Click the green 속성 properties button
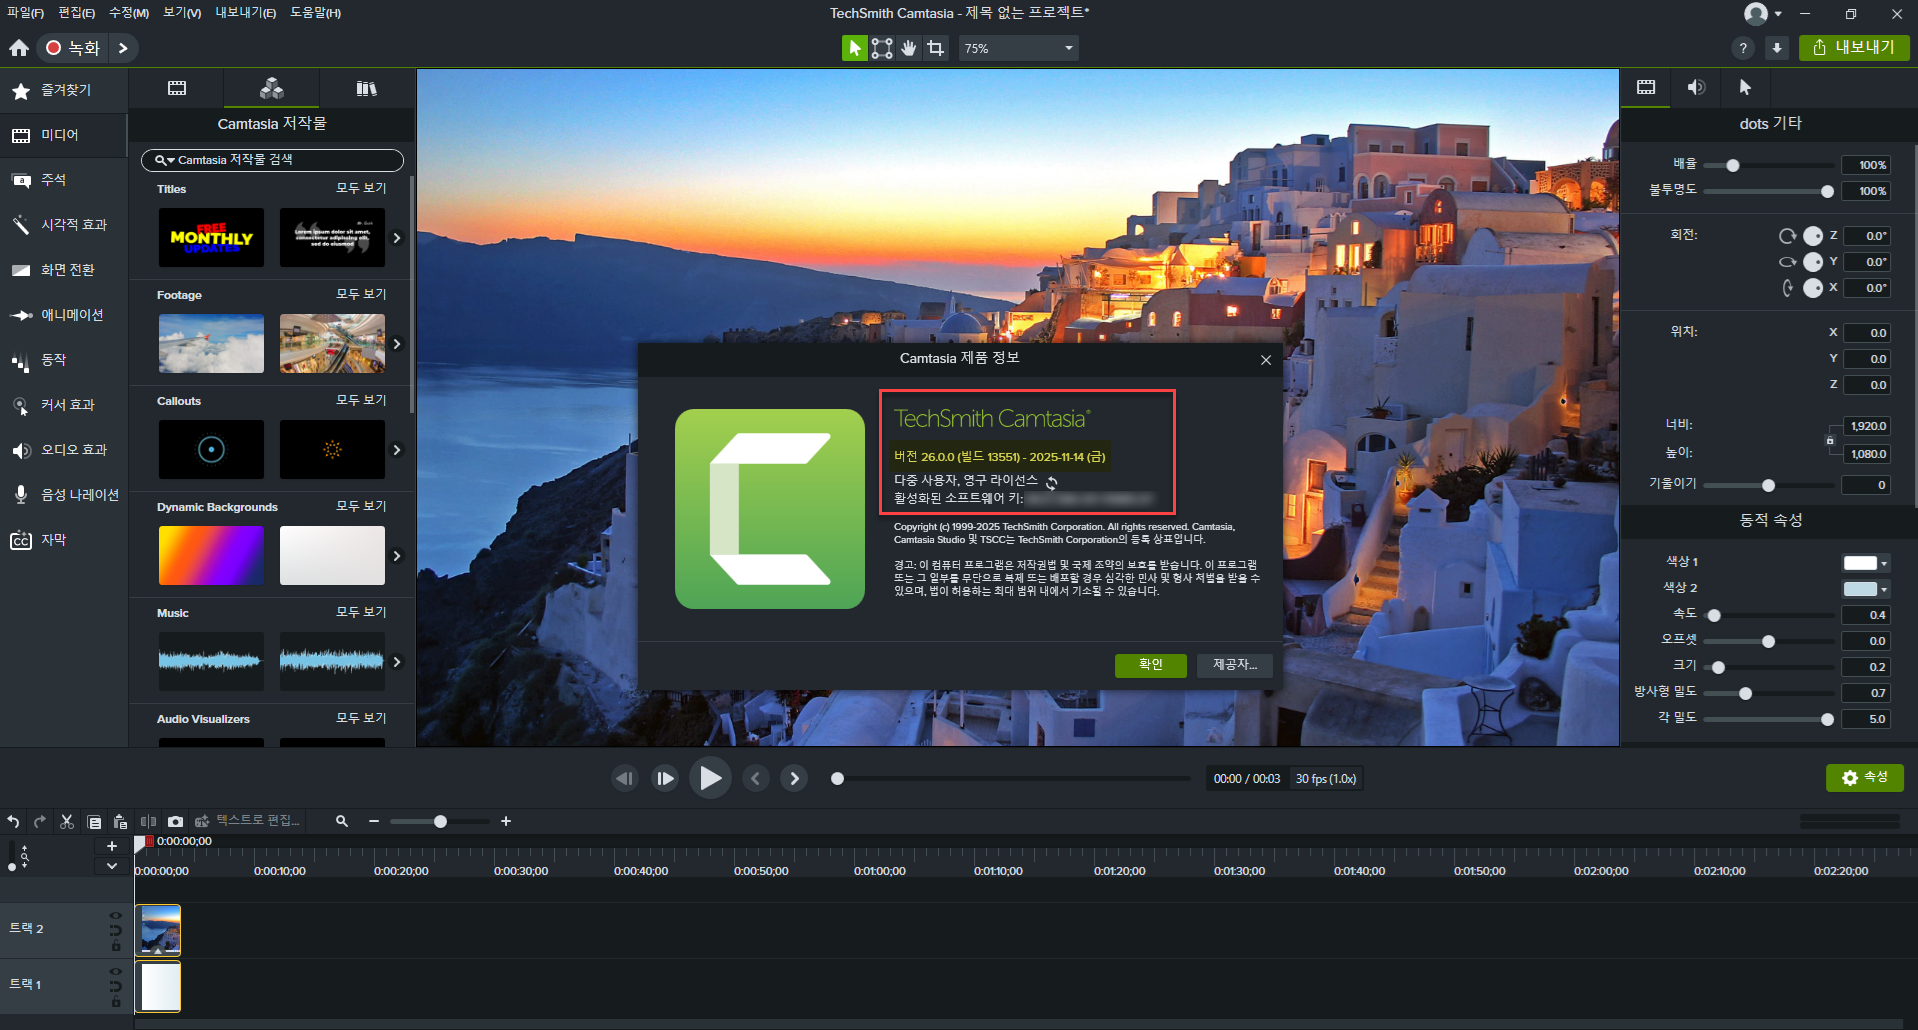1918x1030 pixels. click(1865, 777)
